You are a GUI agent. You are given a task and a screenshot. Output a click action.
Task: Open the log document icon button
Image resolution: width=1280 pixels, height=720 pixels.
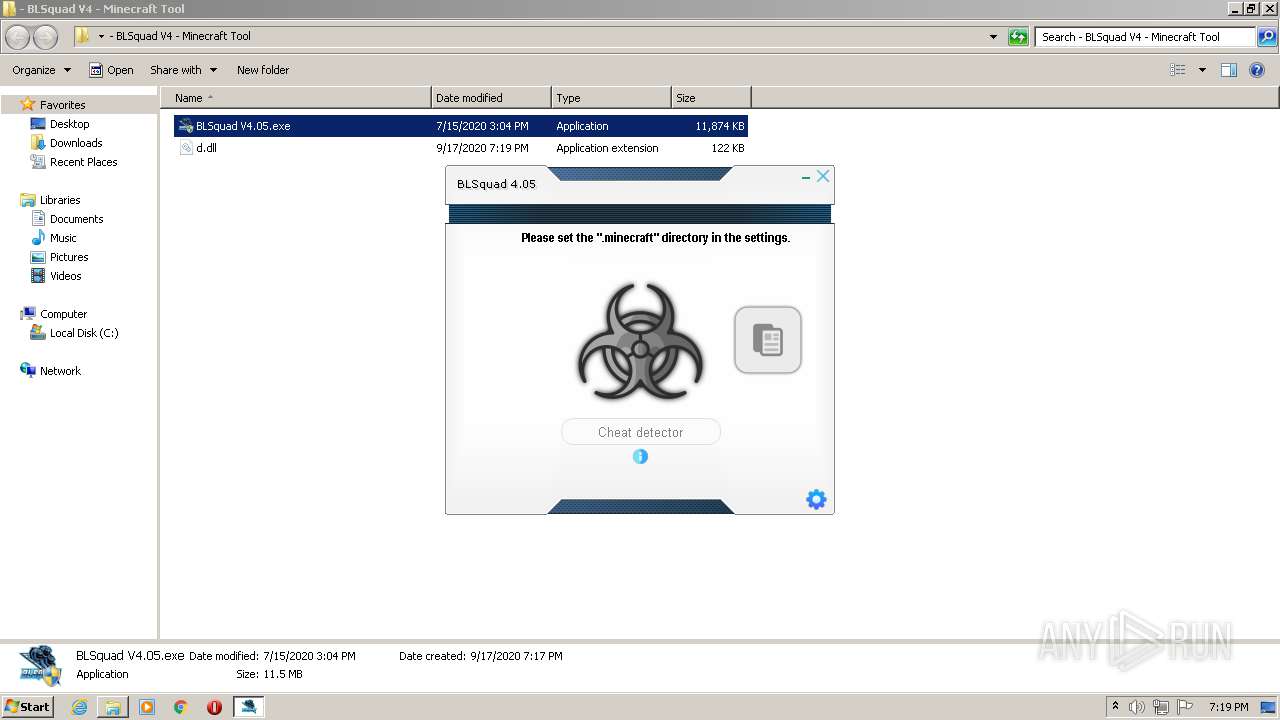(x=768, y=340)
